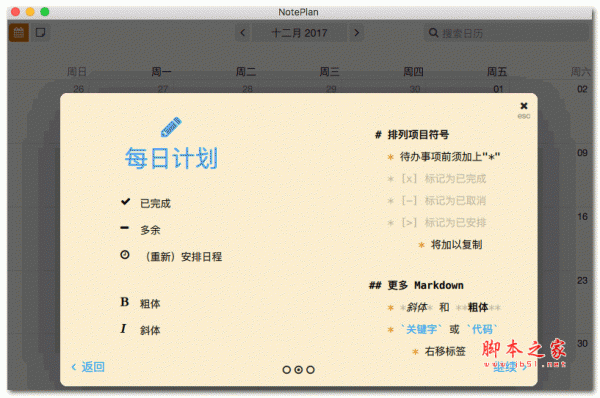Click the *斜体* 和 **粗体** line
The width and height of the screenshot is (600, 398).
click(x=444, y=307)
